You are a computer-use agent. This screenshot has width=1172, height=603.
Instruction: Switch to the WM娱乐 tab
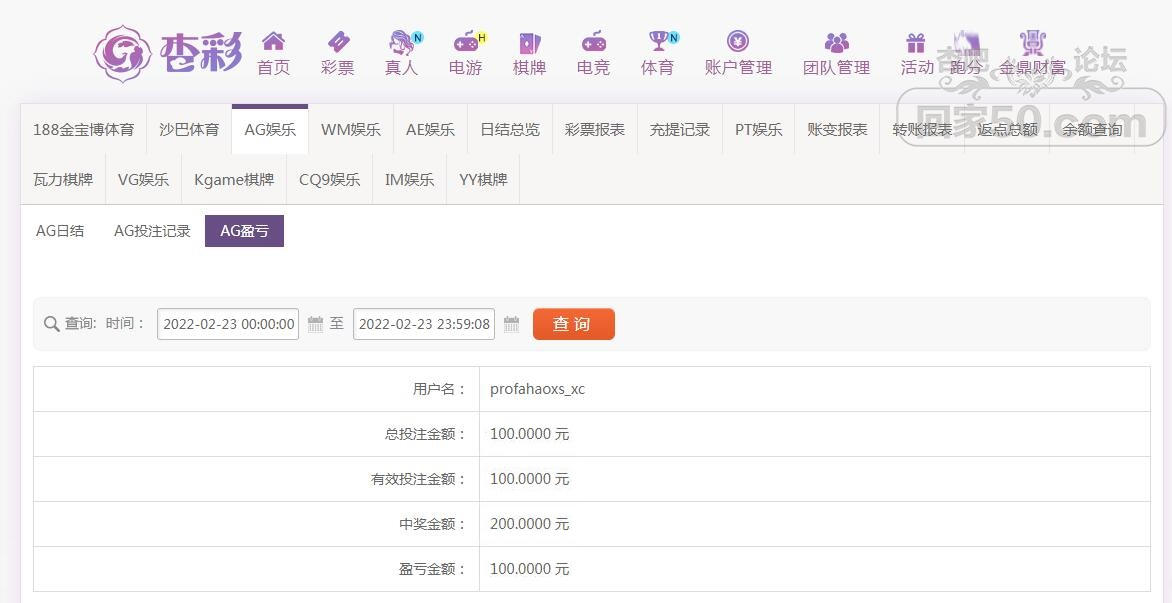pos(350,130)
